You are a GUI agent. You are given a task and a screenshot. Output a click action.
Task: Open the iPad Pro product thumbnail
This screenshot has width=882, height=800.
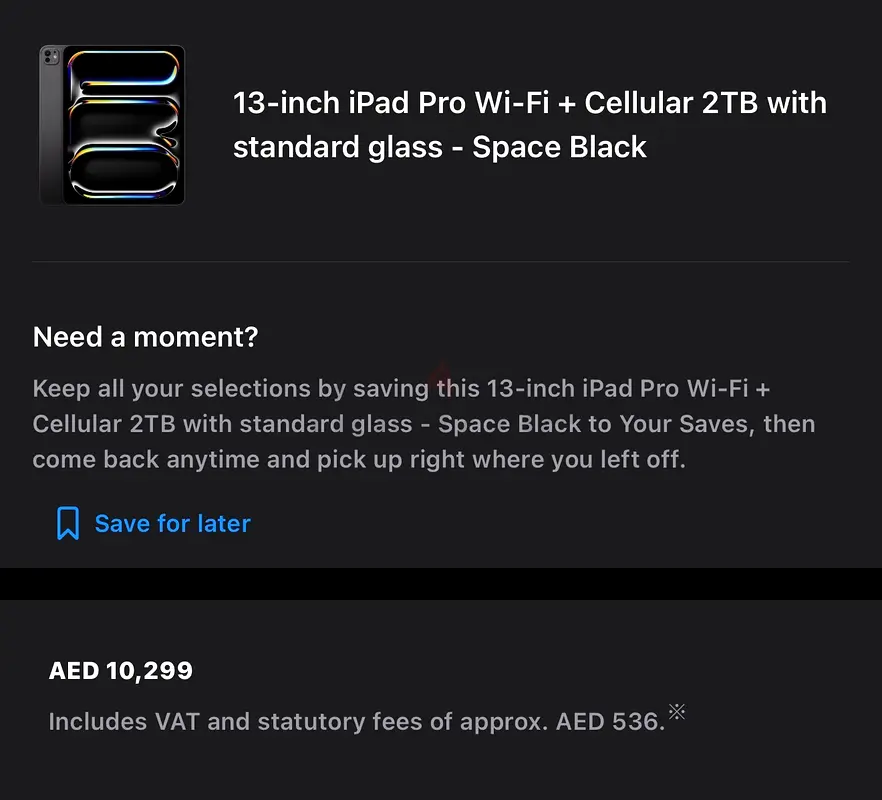[112, 125]
